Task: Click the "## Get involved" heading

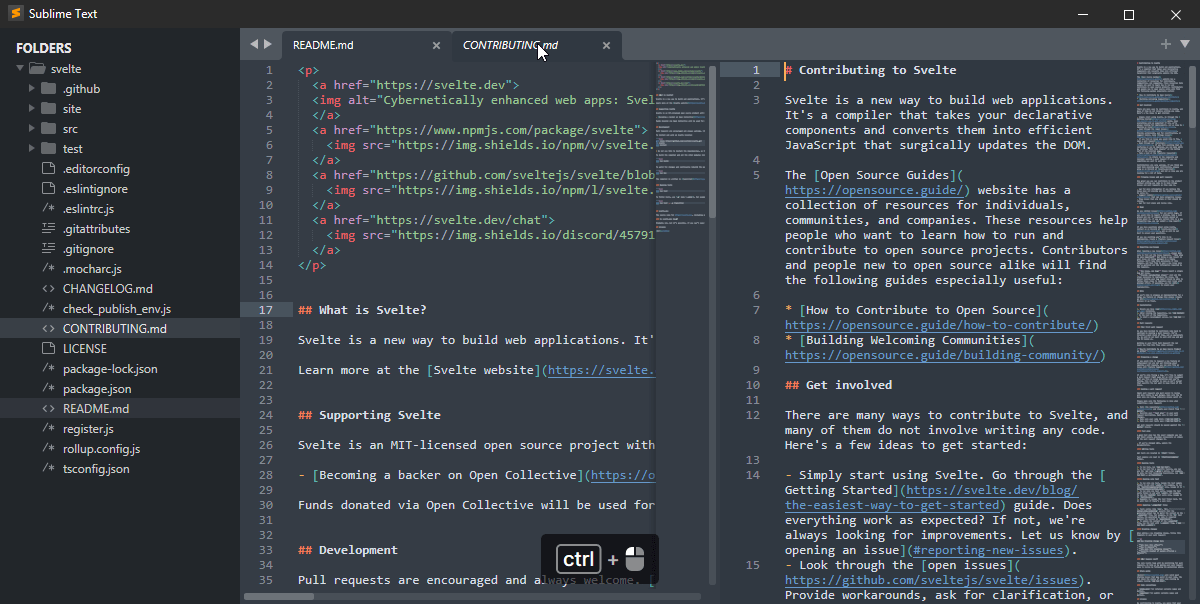Action: 838,385
